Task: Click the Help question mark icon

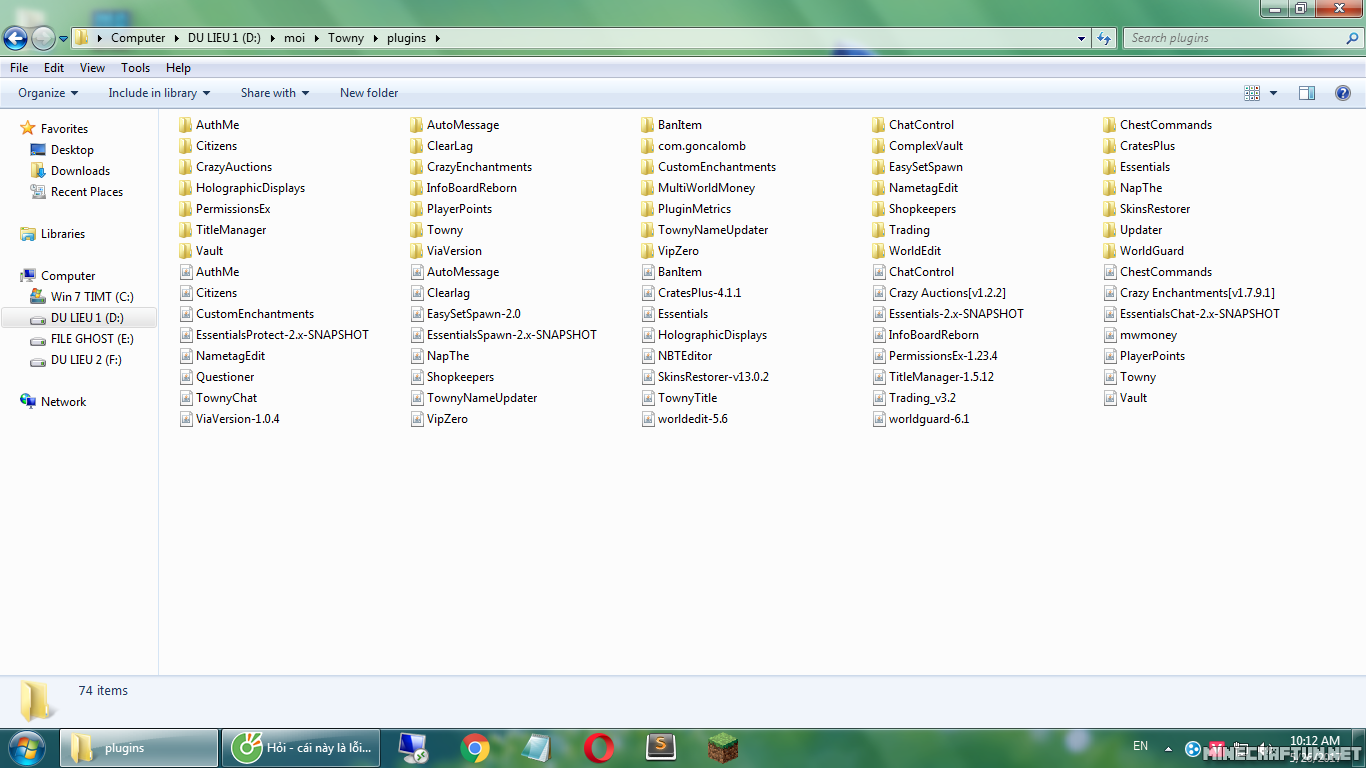Action: [x=1343, y=93]
